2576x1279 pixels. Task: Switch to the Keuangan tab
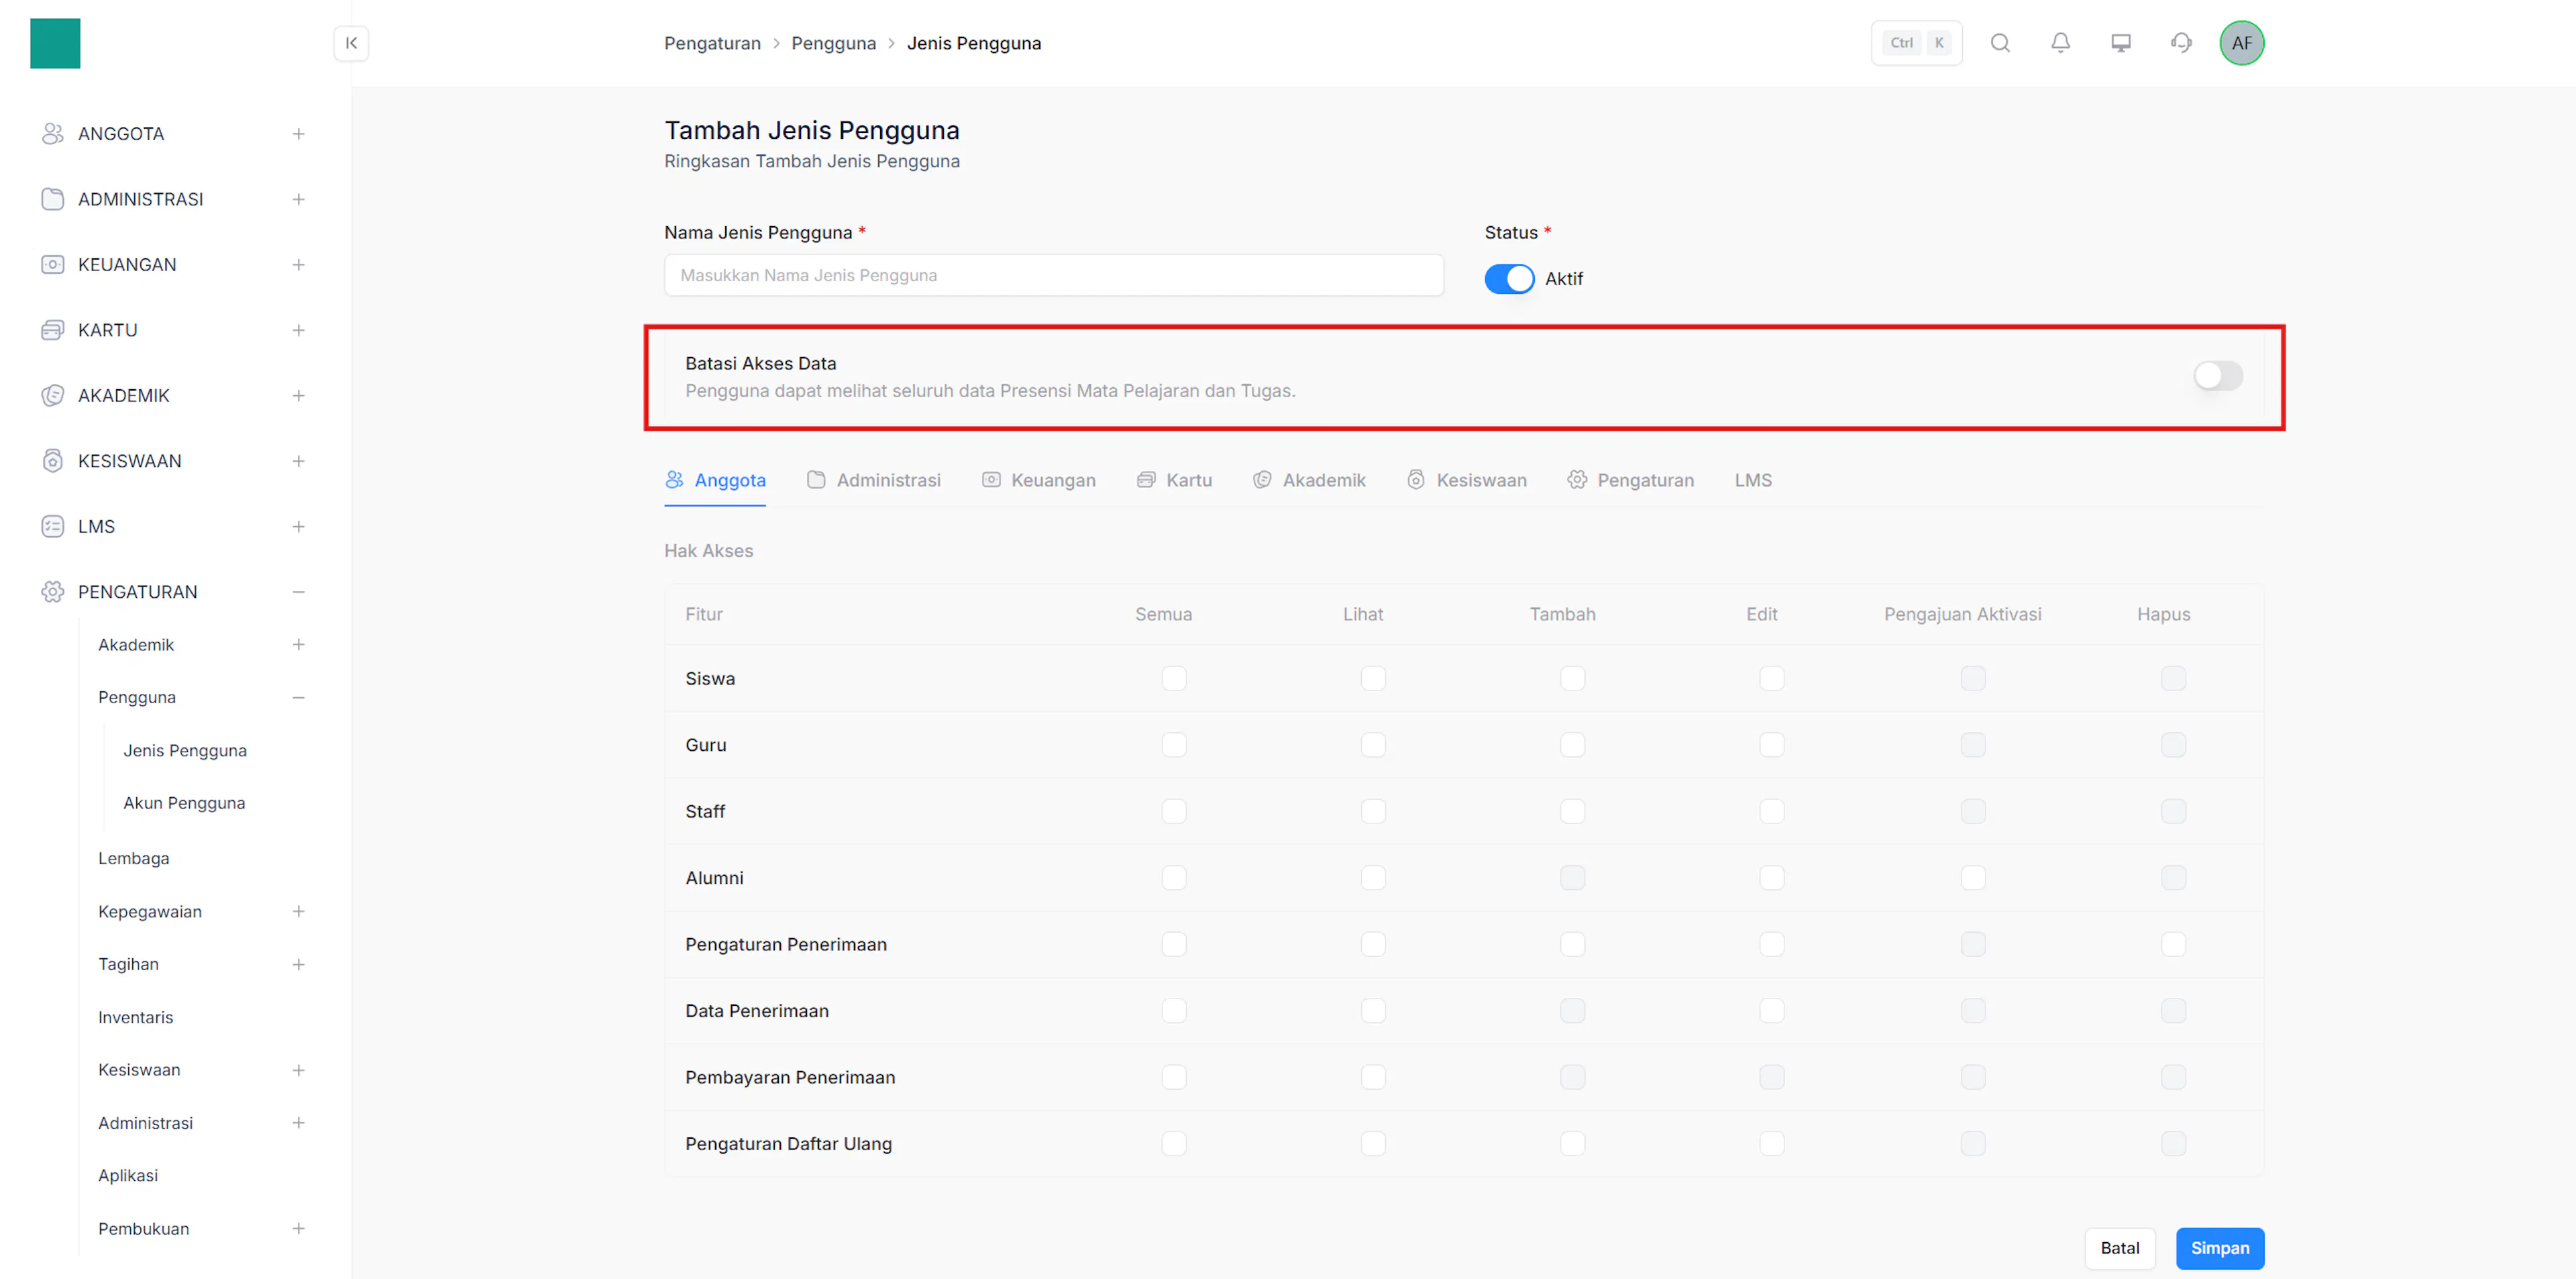[1038, 480]
